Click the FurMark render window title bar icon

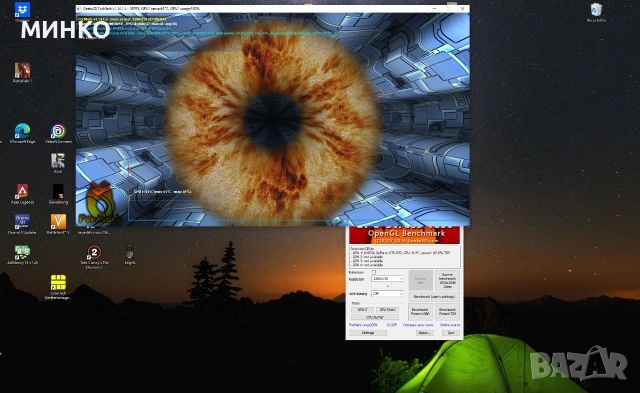pos(79,9)
